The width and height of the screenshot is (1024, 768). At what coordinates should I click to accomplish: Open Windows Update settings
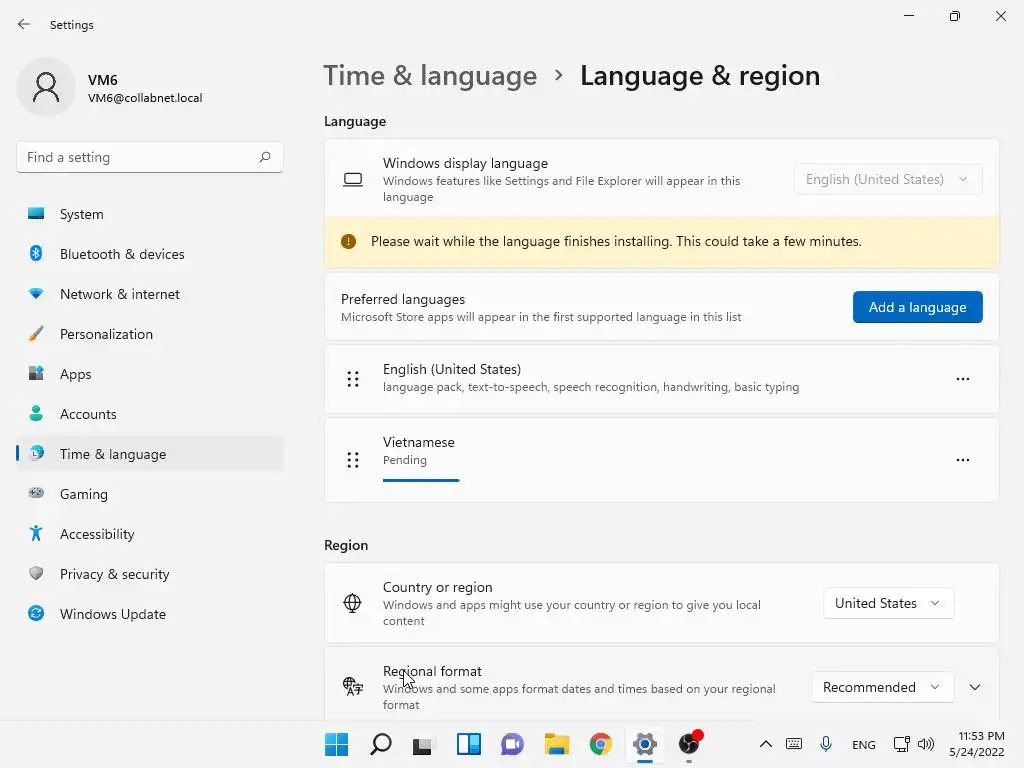pos(150,614)
